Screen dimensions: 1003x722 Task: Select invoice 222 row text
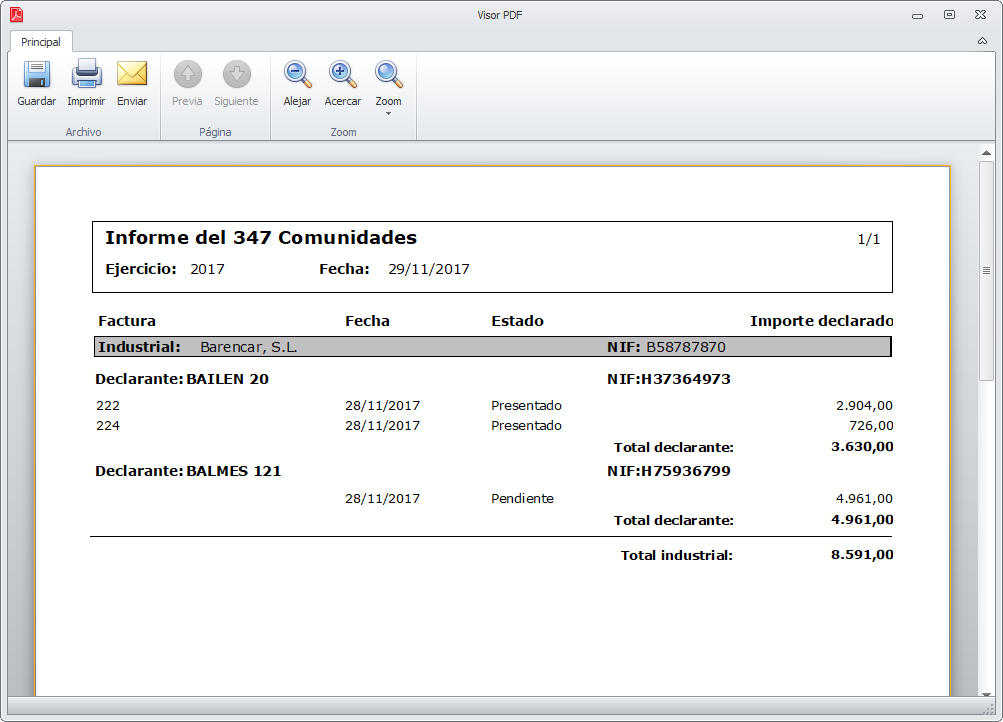click(x=108, y=406)
